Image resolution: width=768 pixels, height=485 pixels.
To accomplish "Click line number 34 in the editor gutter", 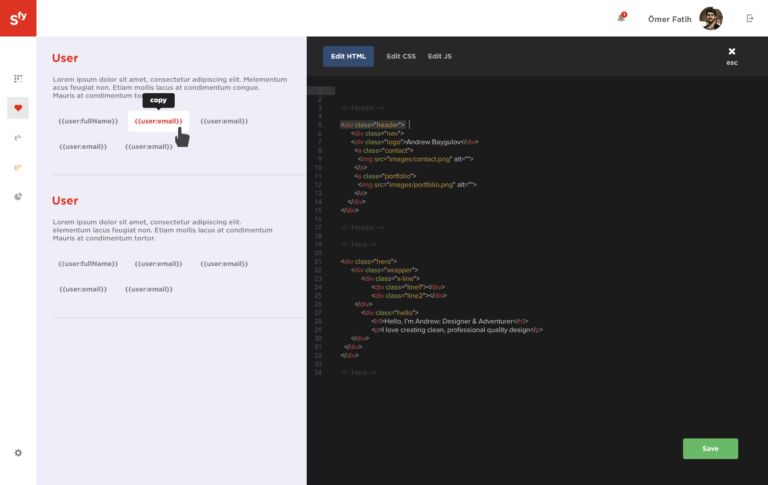I will click(x=318, y=373).
